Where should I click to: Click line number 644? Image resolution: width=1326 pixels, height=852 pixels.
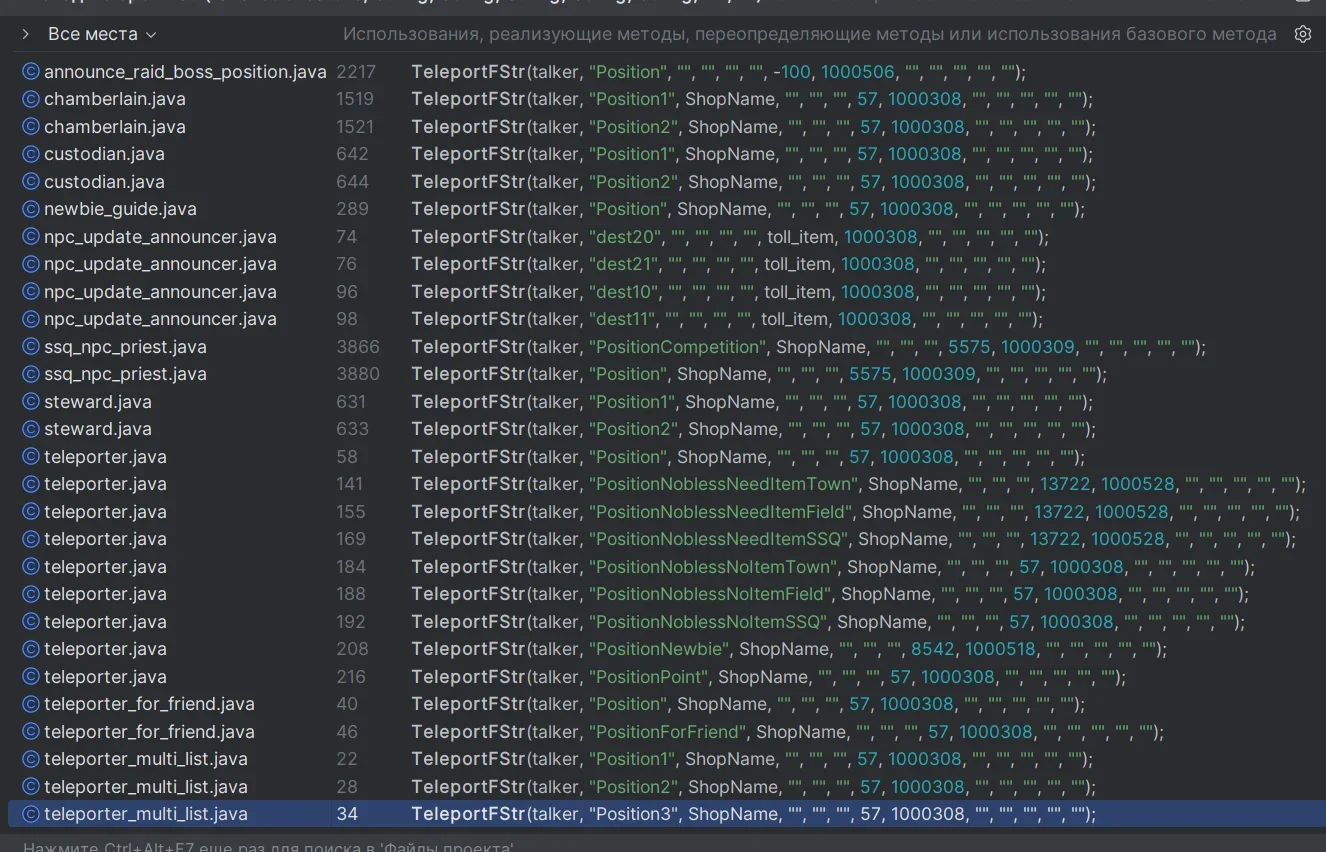point(352,182)
